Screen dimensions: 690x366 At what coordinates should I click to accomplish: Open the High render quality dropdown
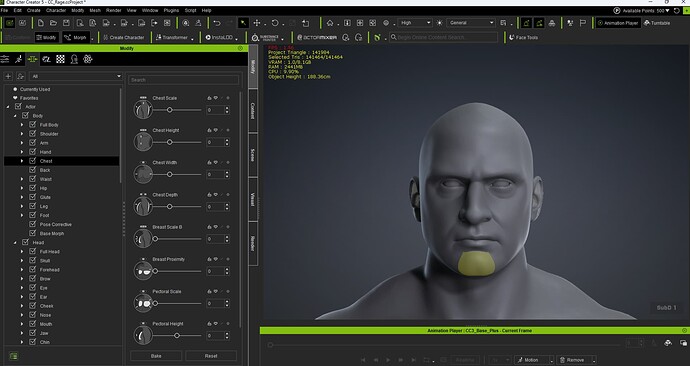click(415, 23)
